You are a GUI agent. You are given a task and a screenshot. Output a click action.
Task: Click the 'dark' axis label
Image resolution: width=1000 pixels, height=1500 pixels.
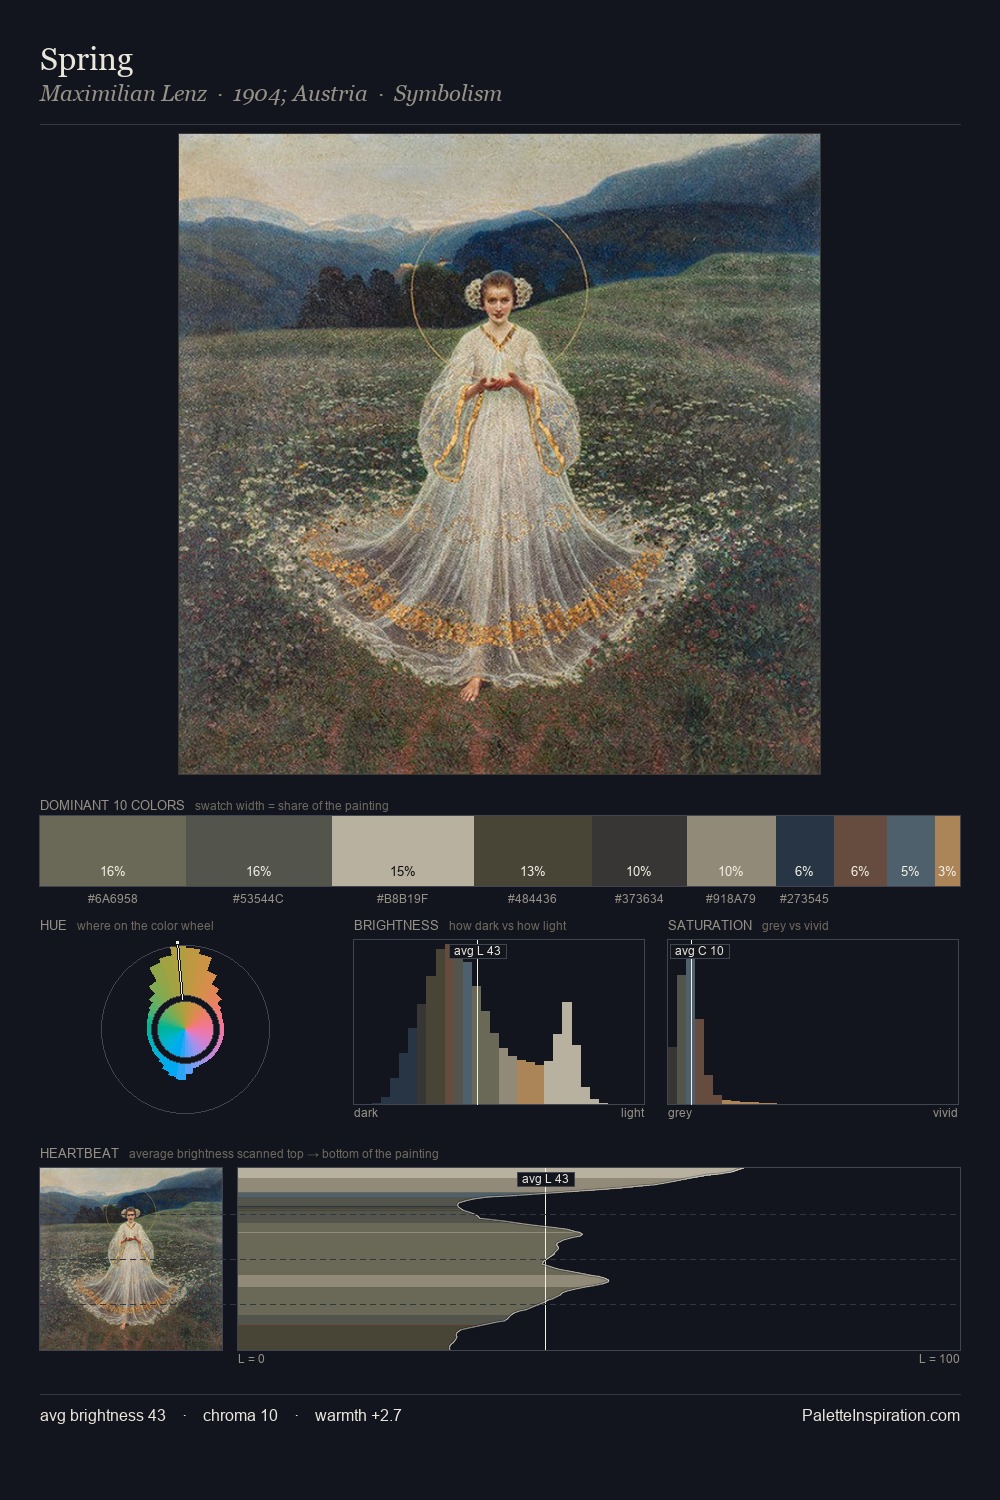click(366, 1113)
